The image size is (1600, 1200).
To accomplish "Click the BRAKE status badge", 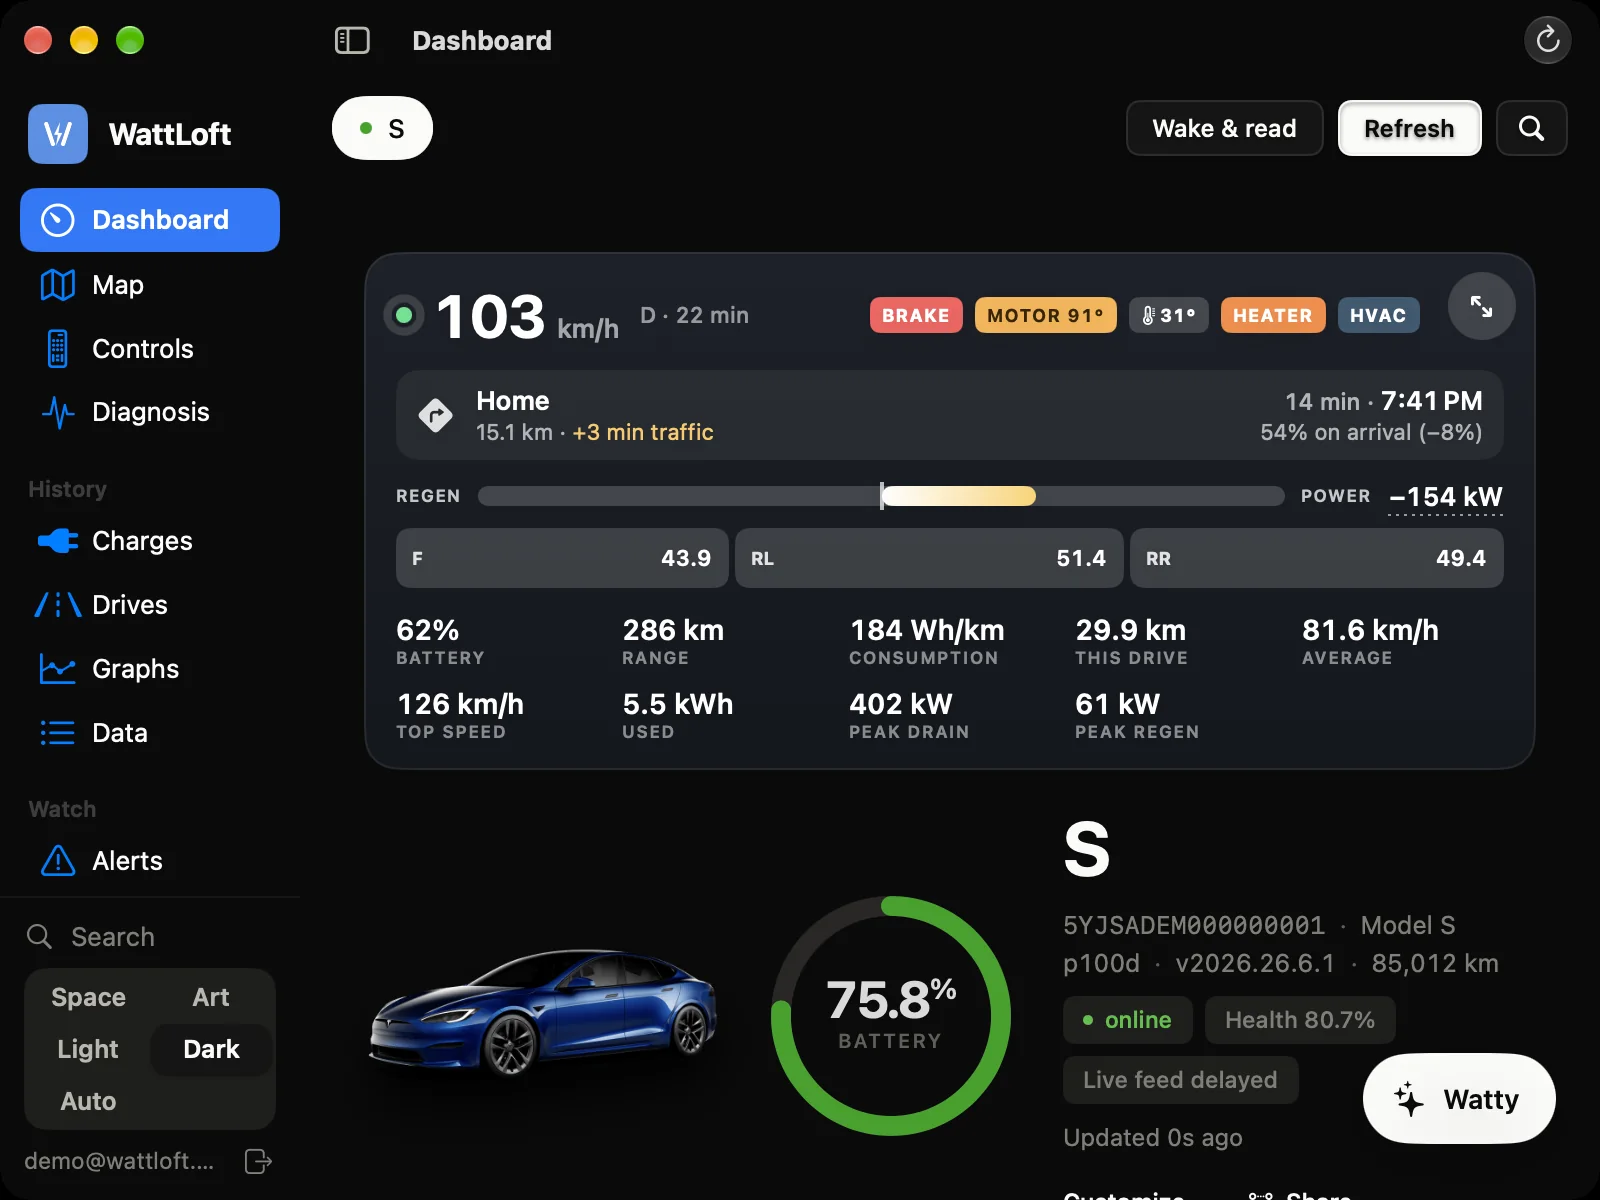I will pyautogui.click(x=916, y=315).
